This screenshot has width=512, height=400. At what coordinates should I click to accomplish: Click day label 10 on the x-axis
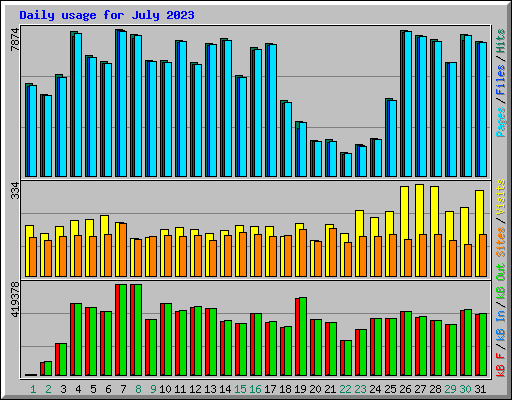165,389
